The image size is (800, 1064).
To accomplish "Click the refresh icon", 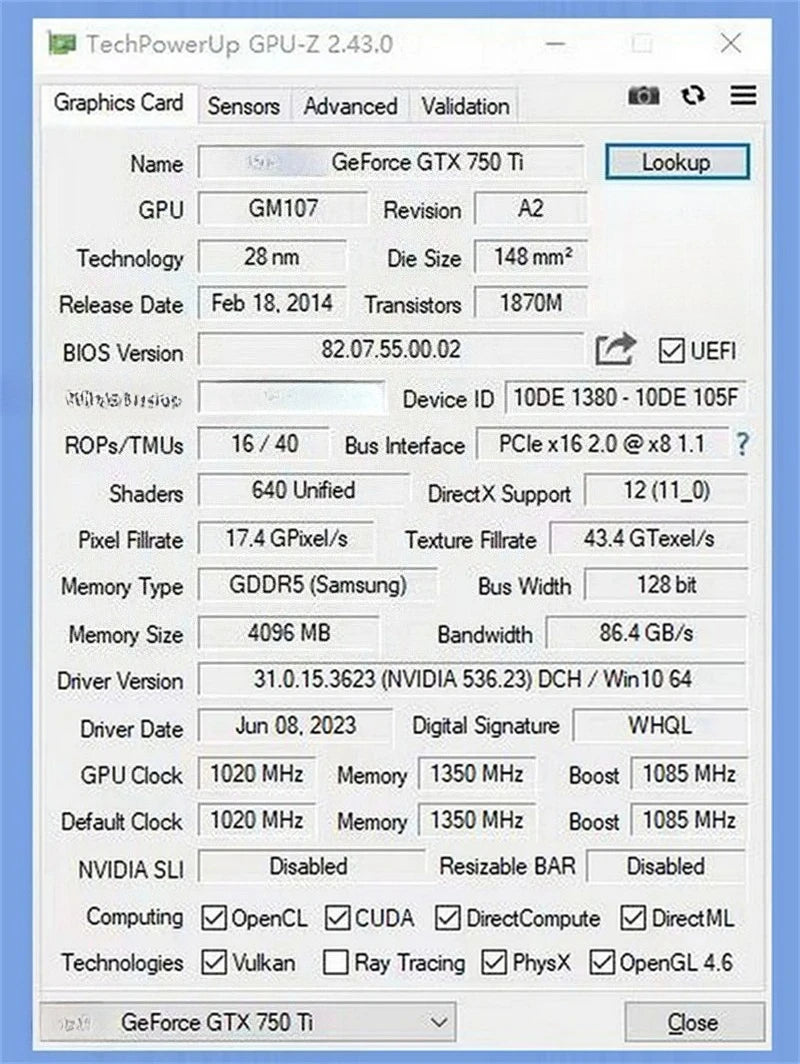I will pyautogui.click(x=693, y=95).
